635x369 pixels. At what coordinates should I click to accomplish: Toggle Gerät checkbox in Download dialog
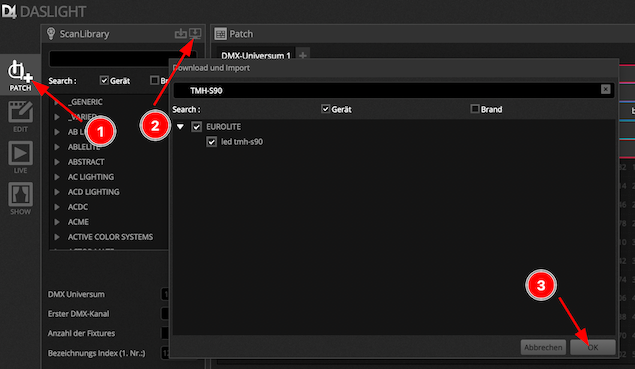click(x=325, y=109)
